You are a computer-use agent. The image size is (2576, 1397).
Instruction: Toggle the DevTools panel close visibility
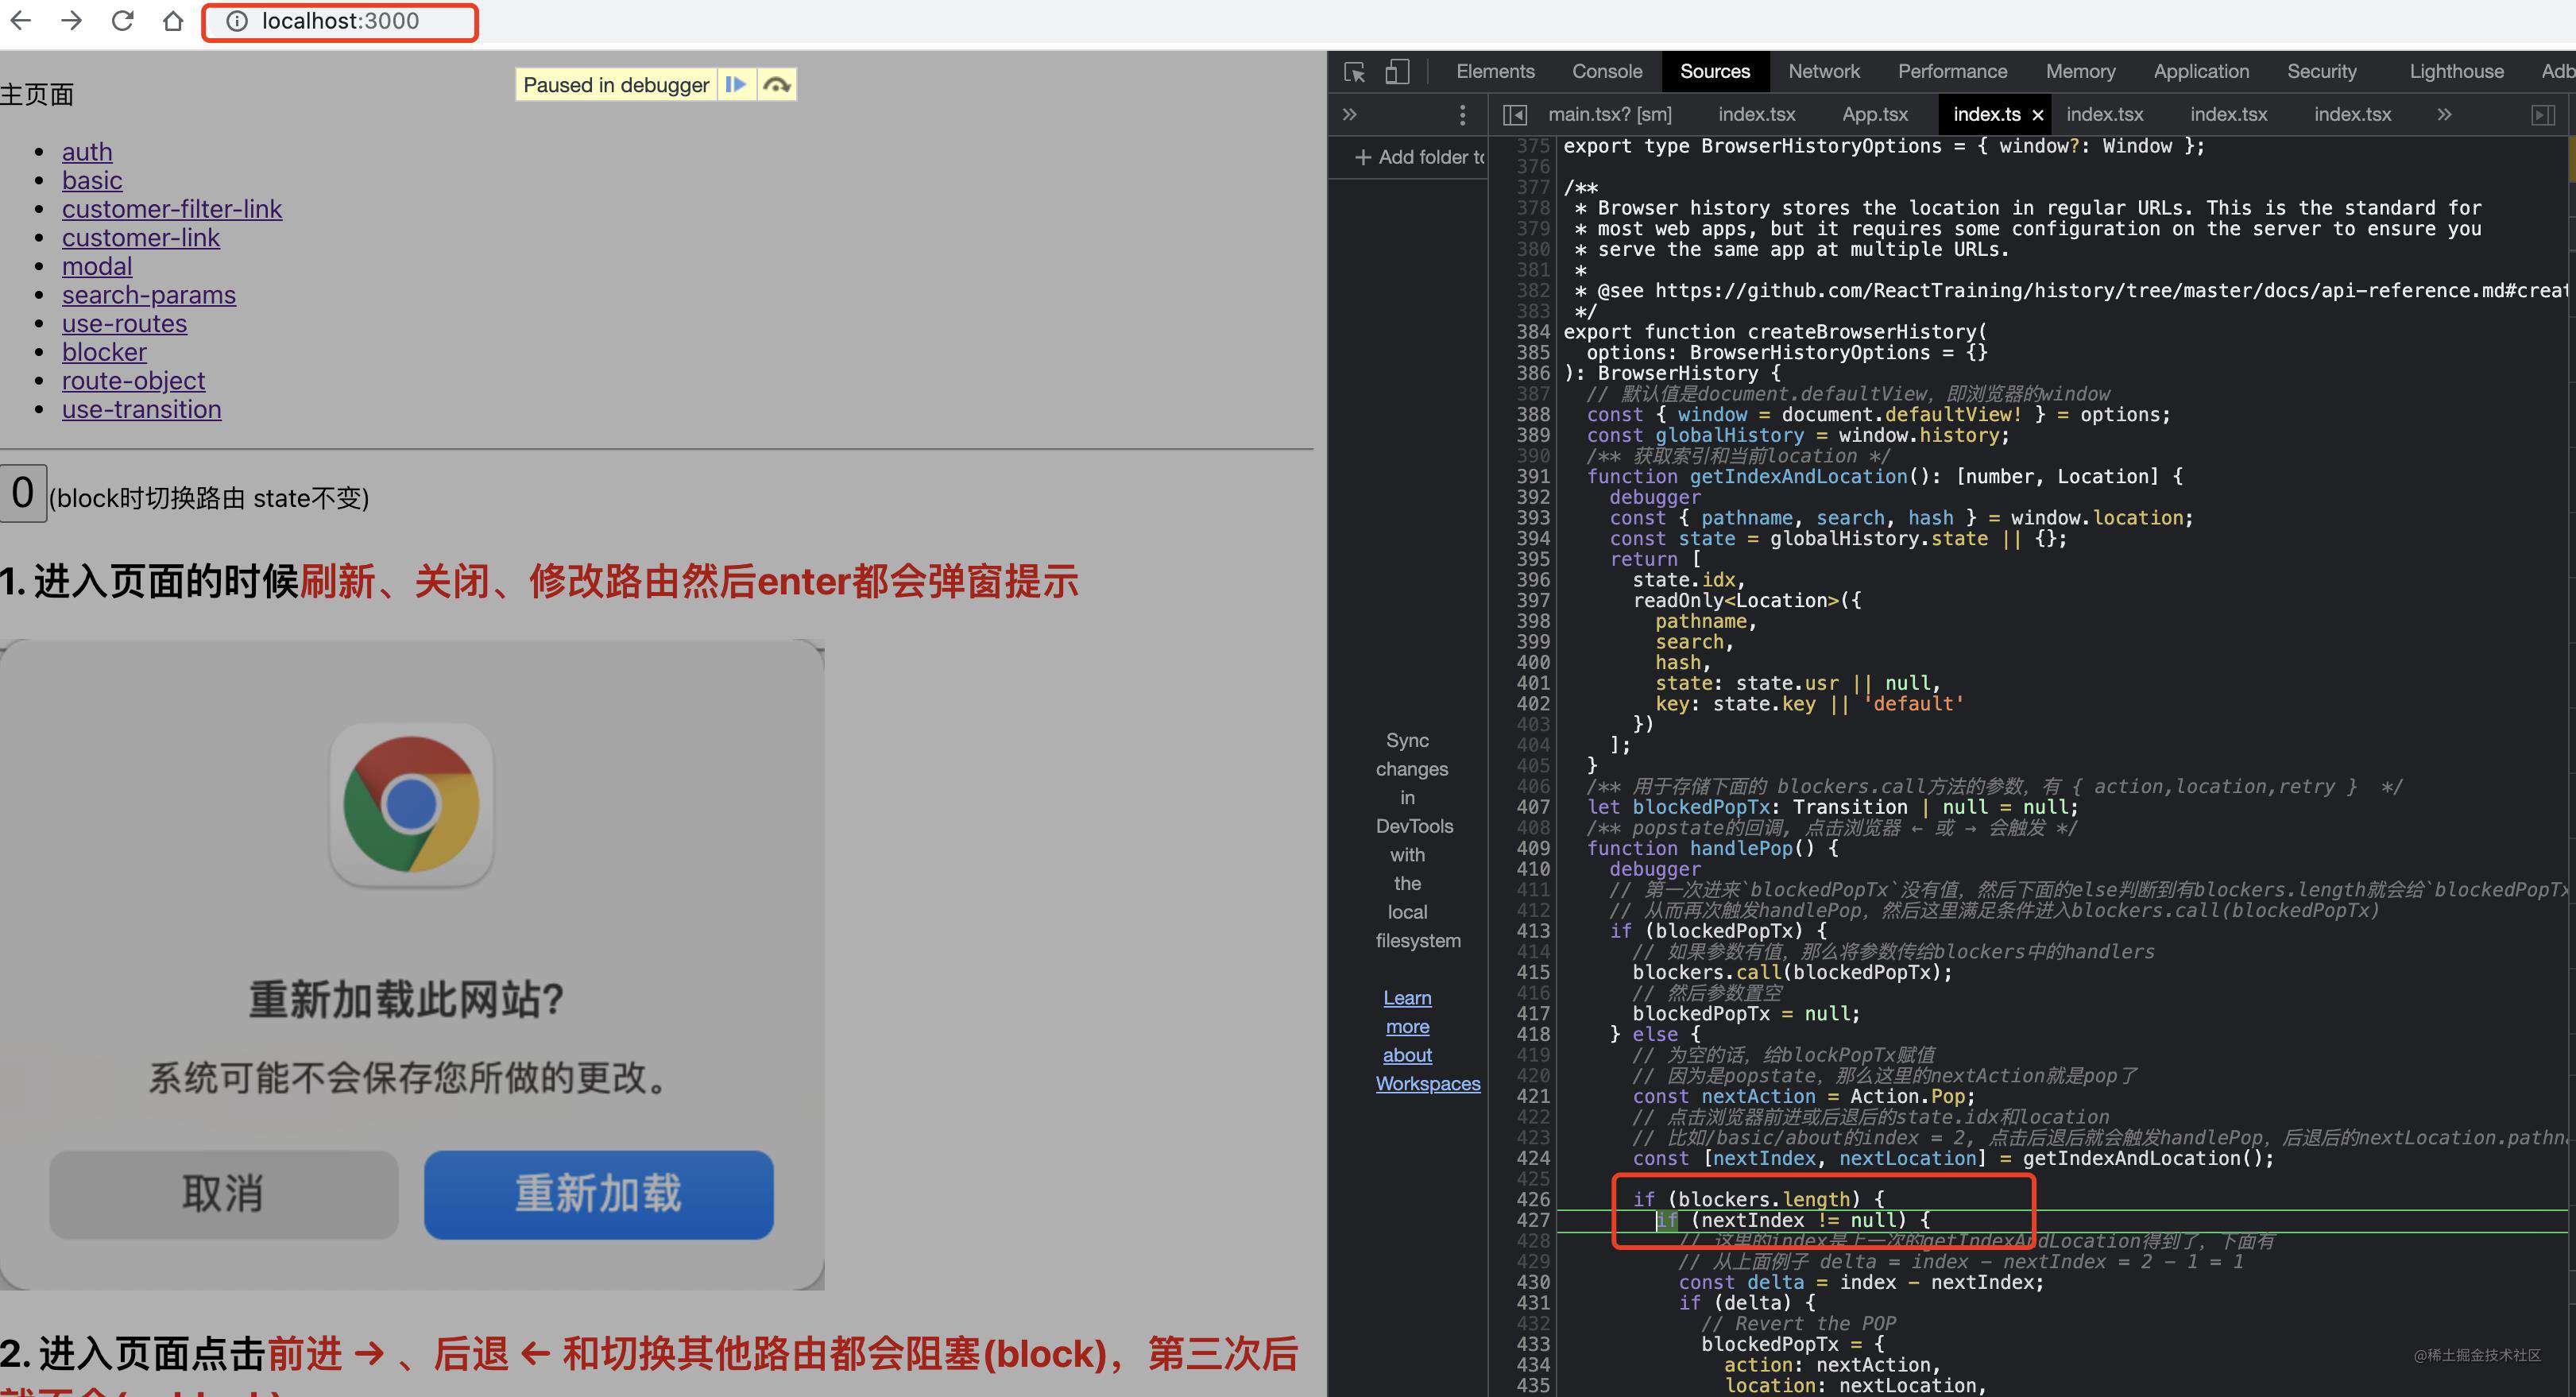(x=2543, y=114)
